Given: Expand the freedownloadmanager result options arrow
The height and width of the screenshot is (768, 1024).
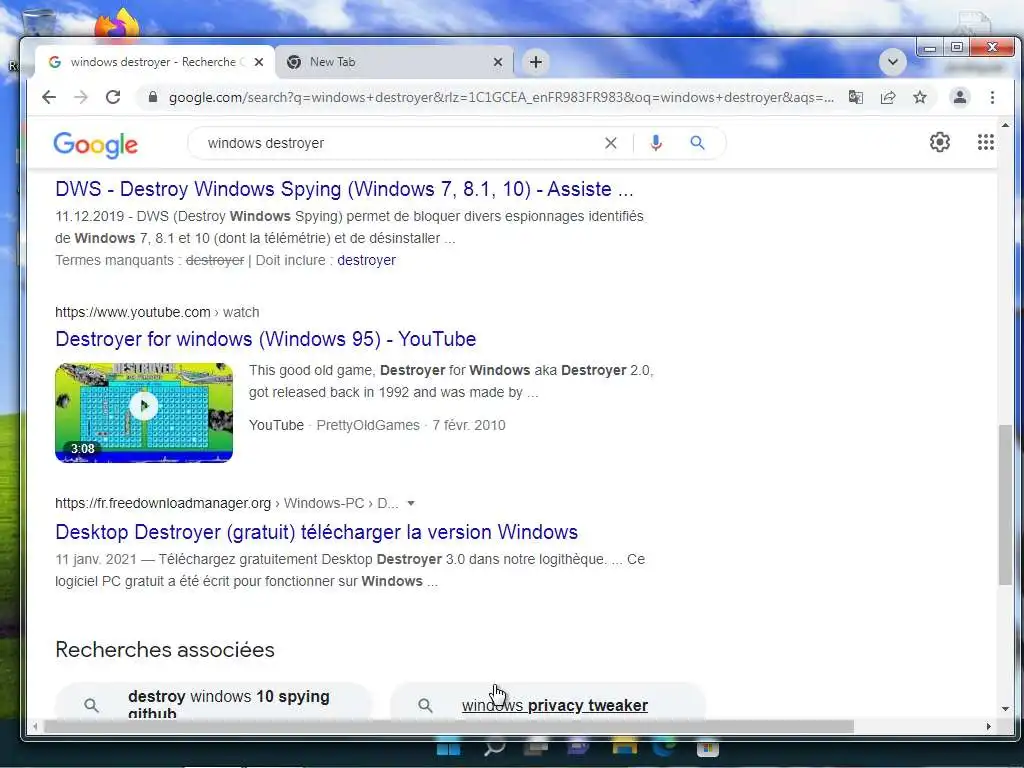Looking at the screenshot, I should [x=411, y=504].
